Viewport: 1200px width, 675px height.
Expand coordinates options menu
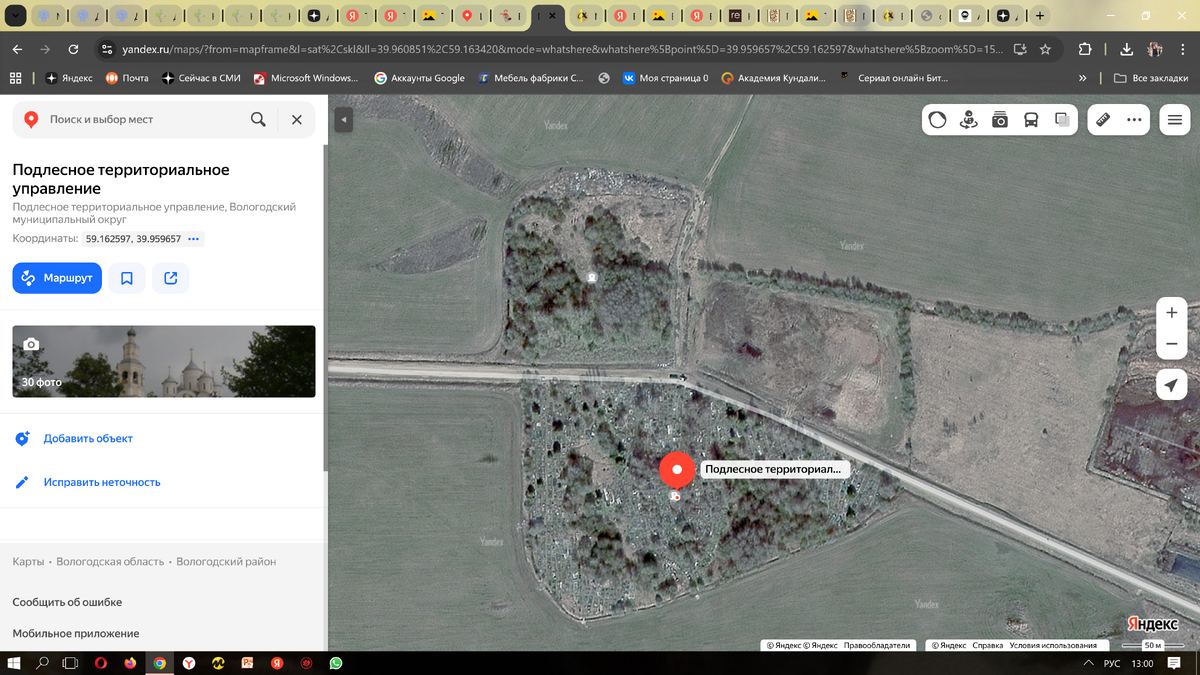point(194,239)
